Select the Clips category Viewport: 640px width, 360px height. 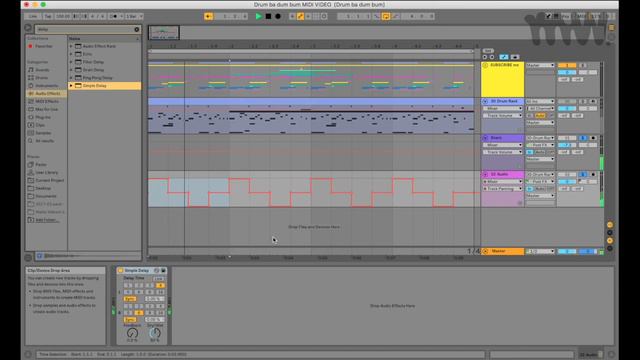pyautogui.click(x=40, y=125)
